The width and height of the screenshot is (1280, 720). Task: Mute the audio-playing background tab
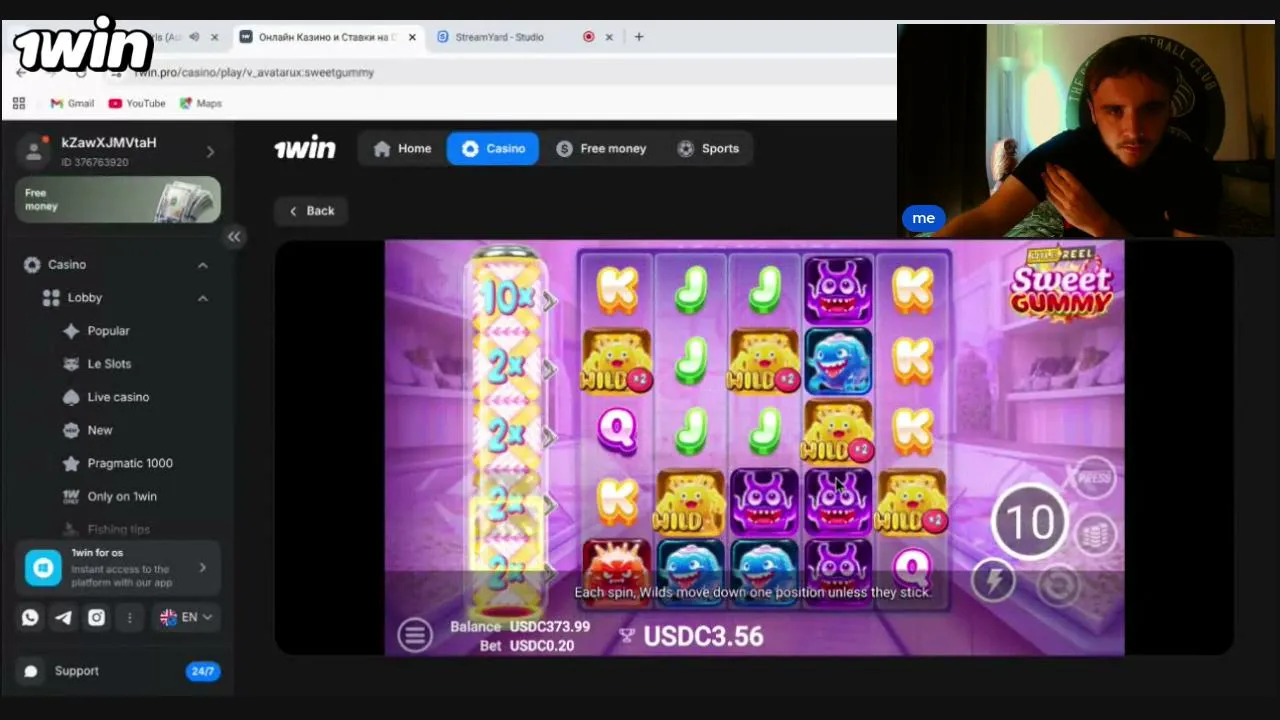(x=194, y=37)
